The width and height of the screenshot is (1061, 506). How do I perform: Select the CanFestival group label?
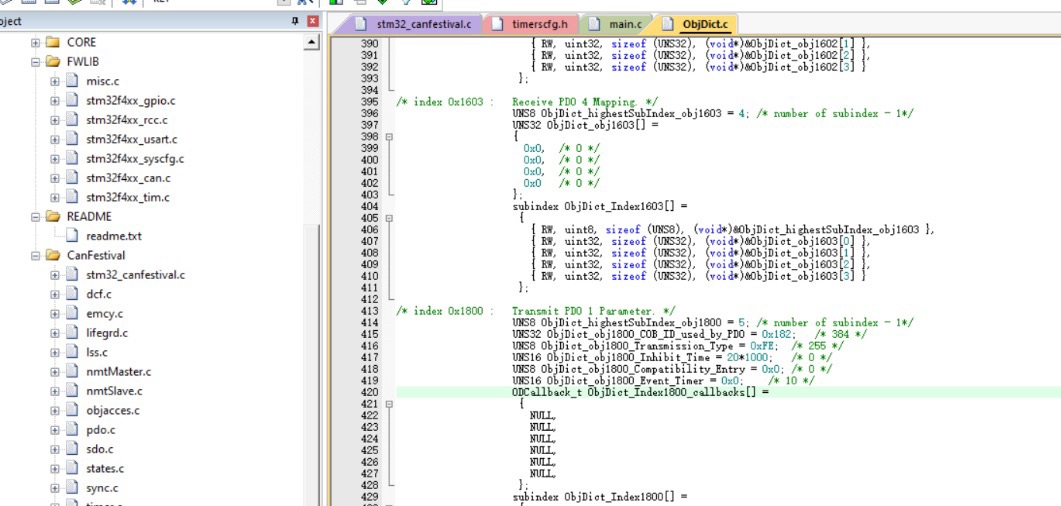[95, 255]
